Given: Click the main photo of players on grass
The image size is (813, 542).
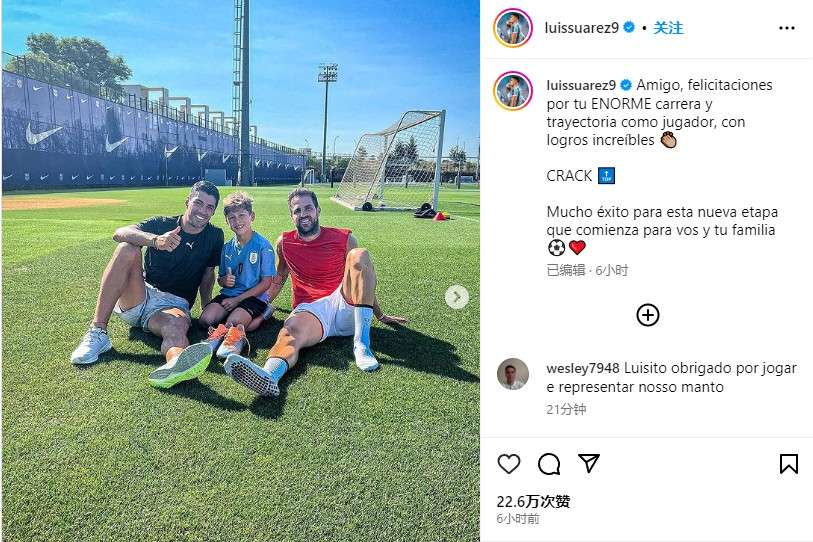Looking at the screenshot, I should (x=241, y=271).
